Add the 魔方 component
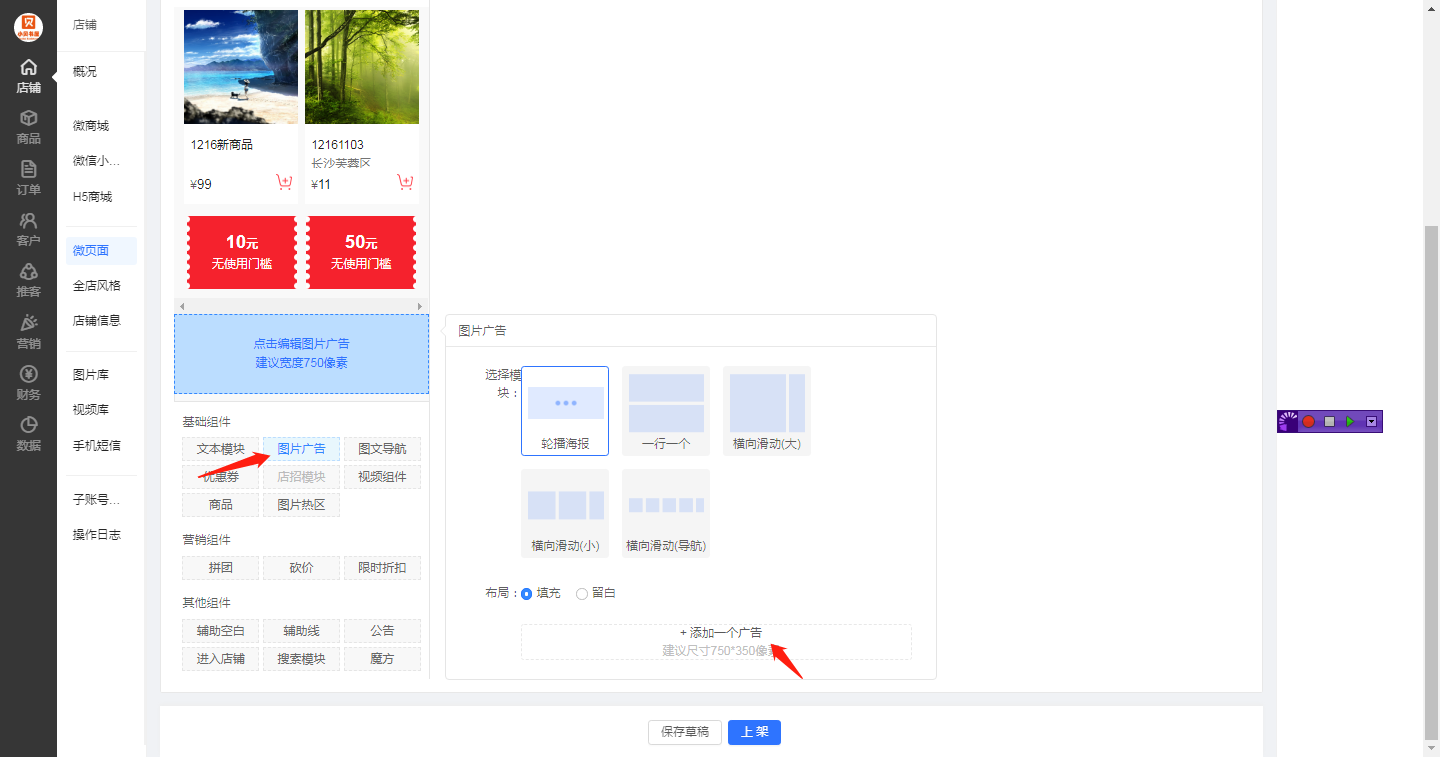Image resolution: width=1440 pixels, height=757 pixels. point(382,659)
